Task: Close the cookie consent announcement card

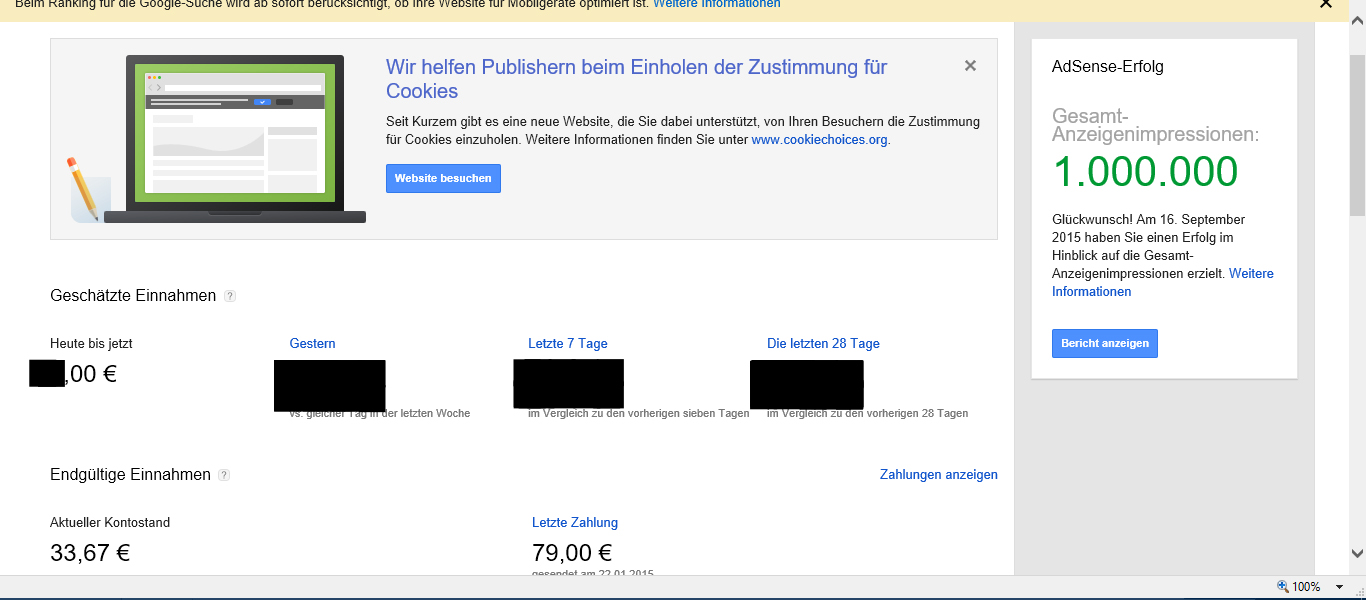Action: click(970, 66)
